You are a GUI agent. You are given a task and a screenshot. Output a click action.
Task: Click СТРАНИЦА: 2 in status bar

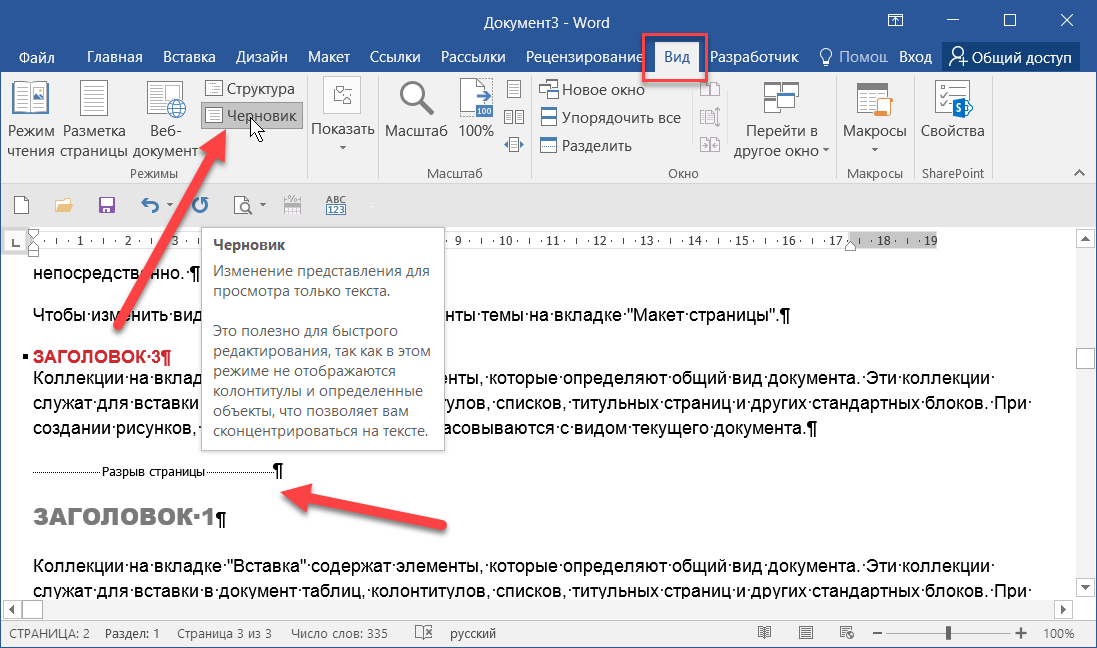coord(49,633)
